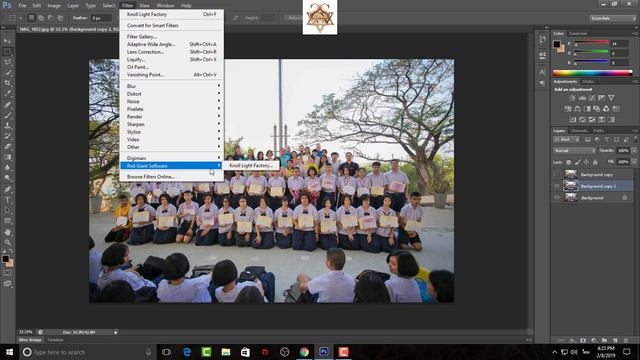This screenshot has height=360, width=640.
Task: Select the Clone Stamp tool
Action: (7, 126)
